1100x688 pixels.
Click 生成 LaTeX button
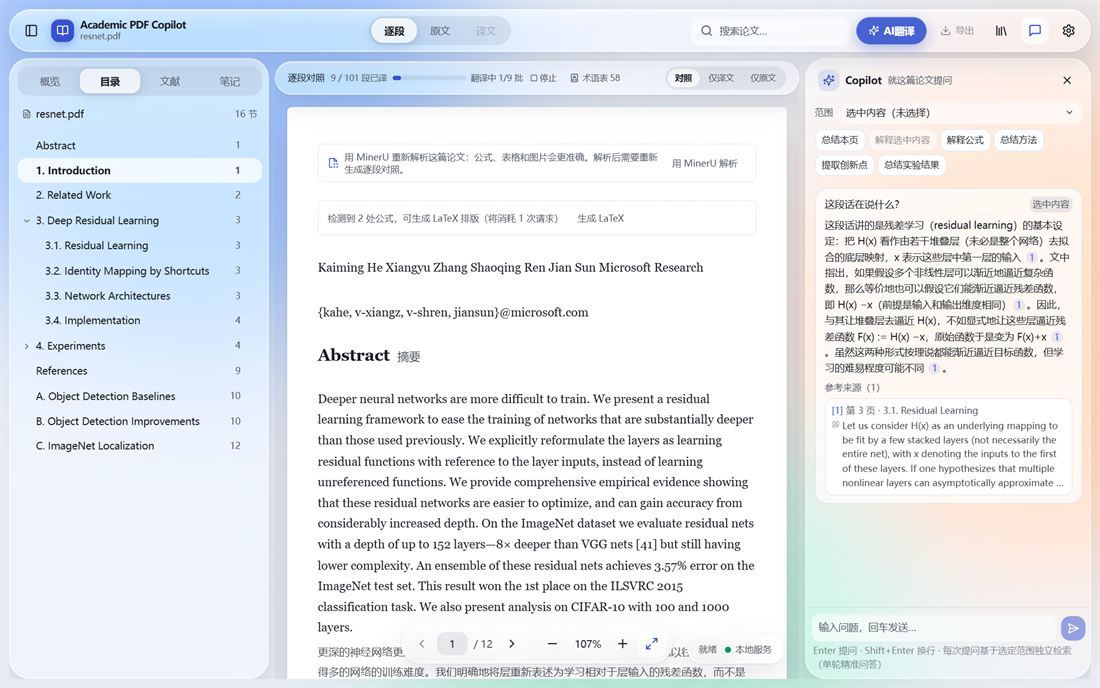[601, 218]
